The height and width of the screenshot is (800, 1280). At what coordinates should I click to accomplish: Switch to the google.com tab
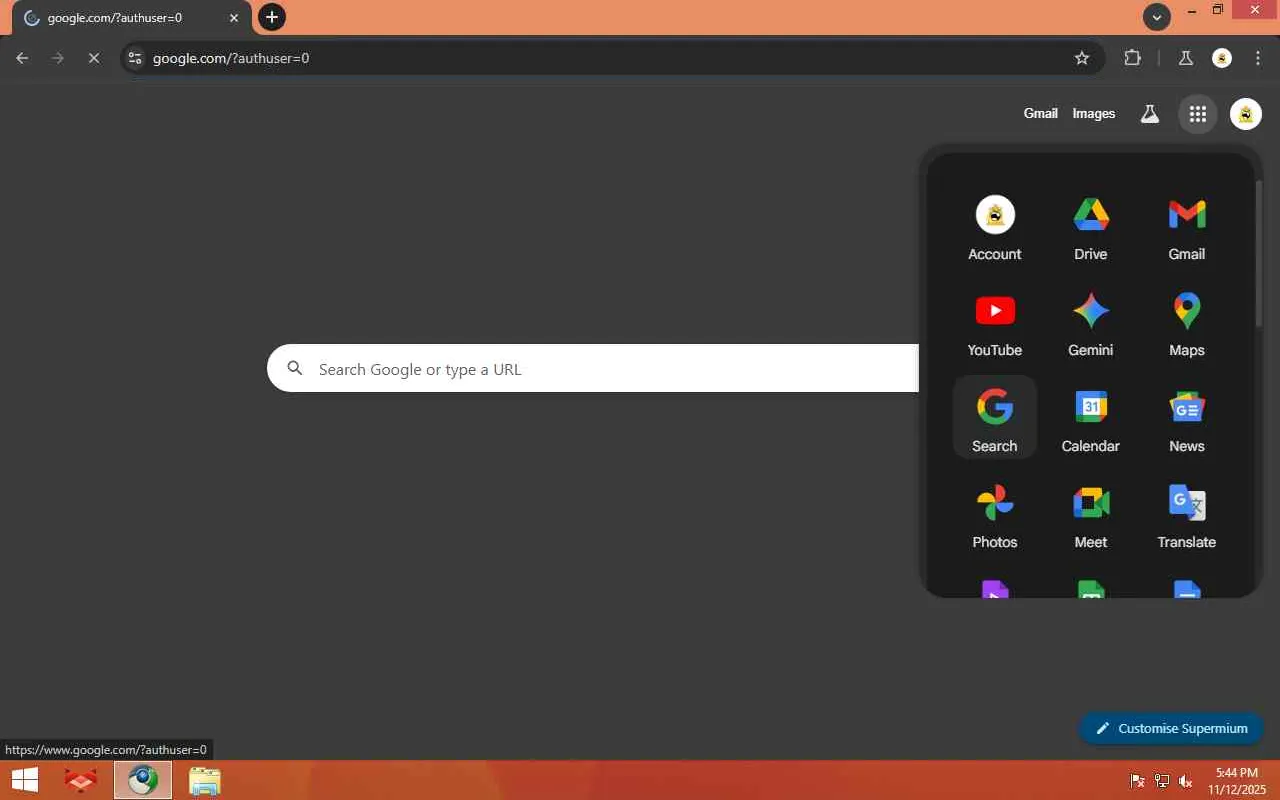coord(131,18)
